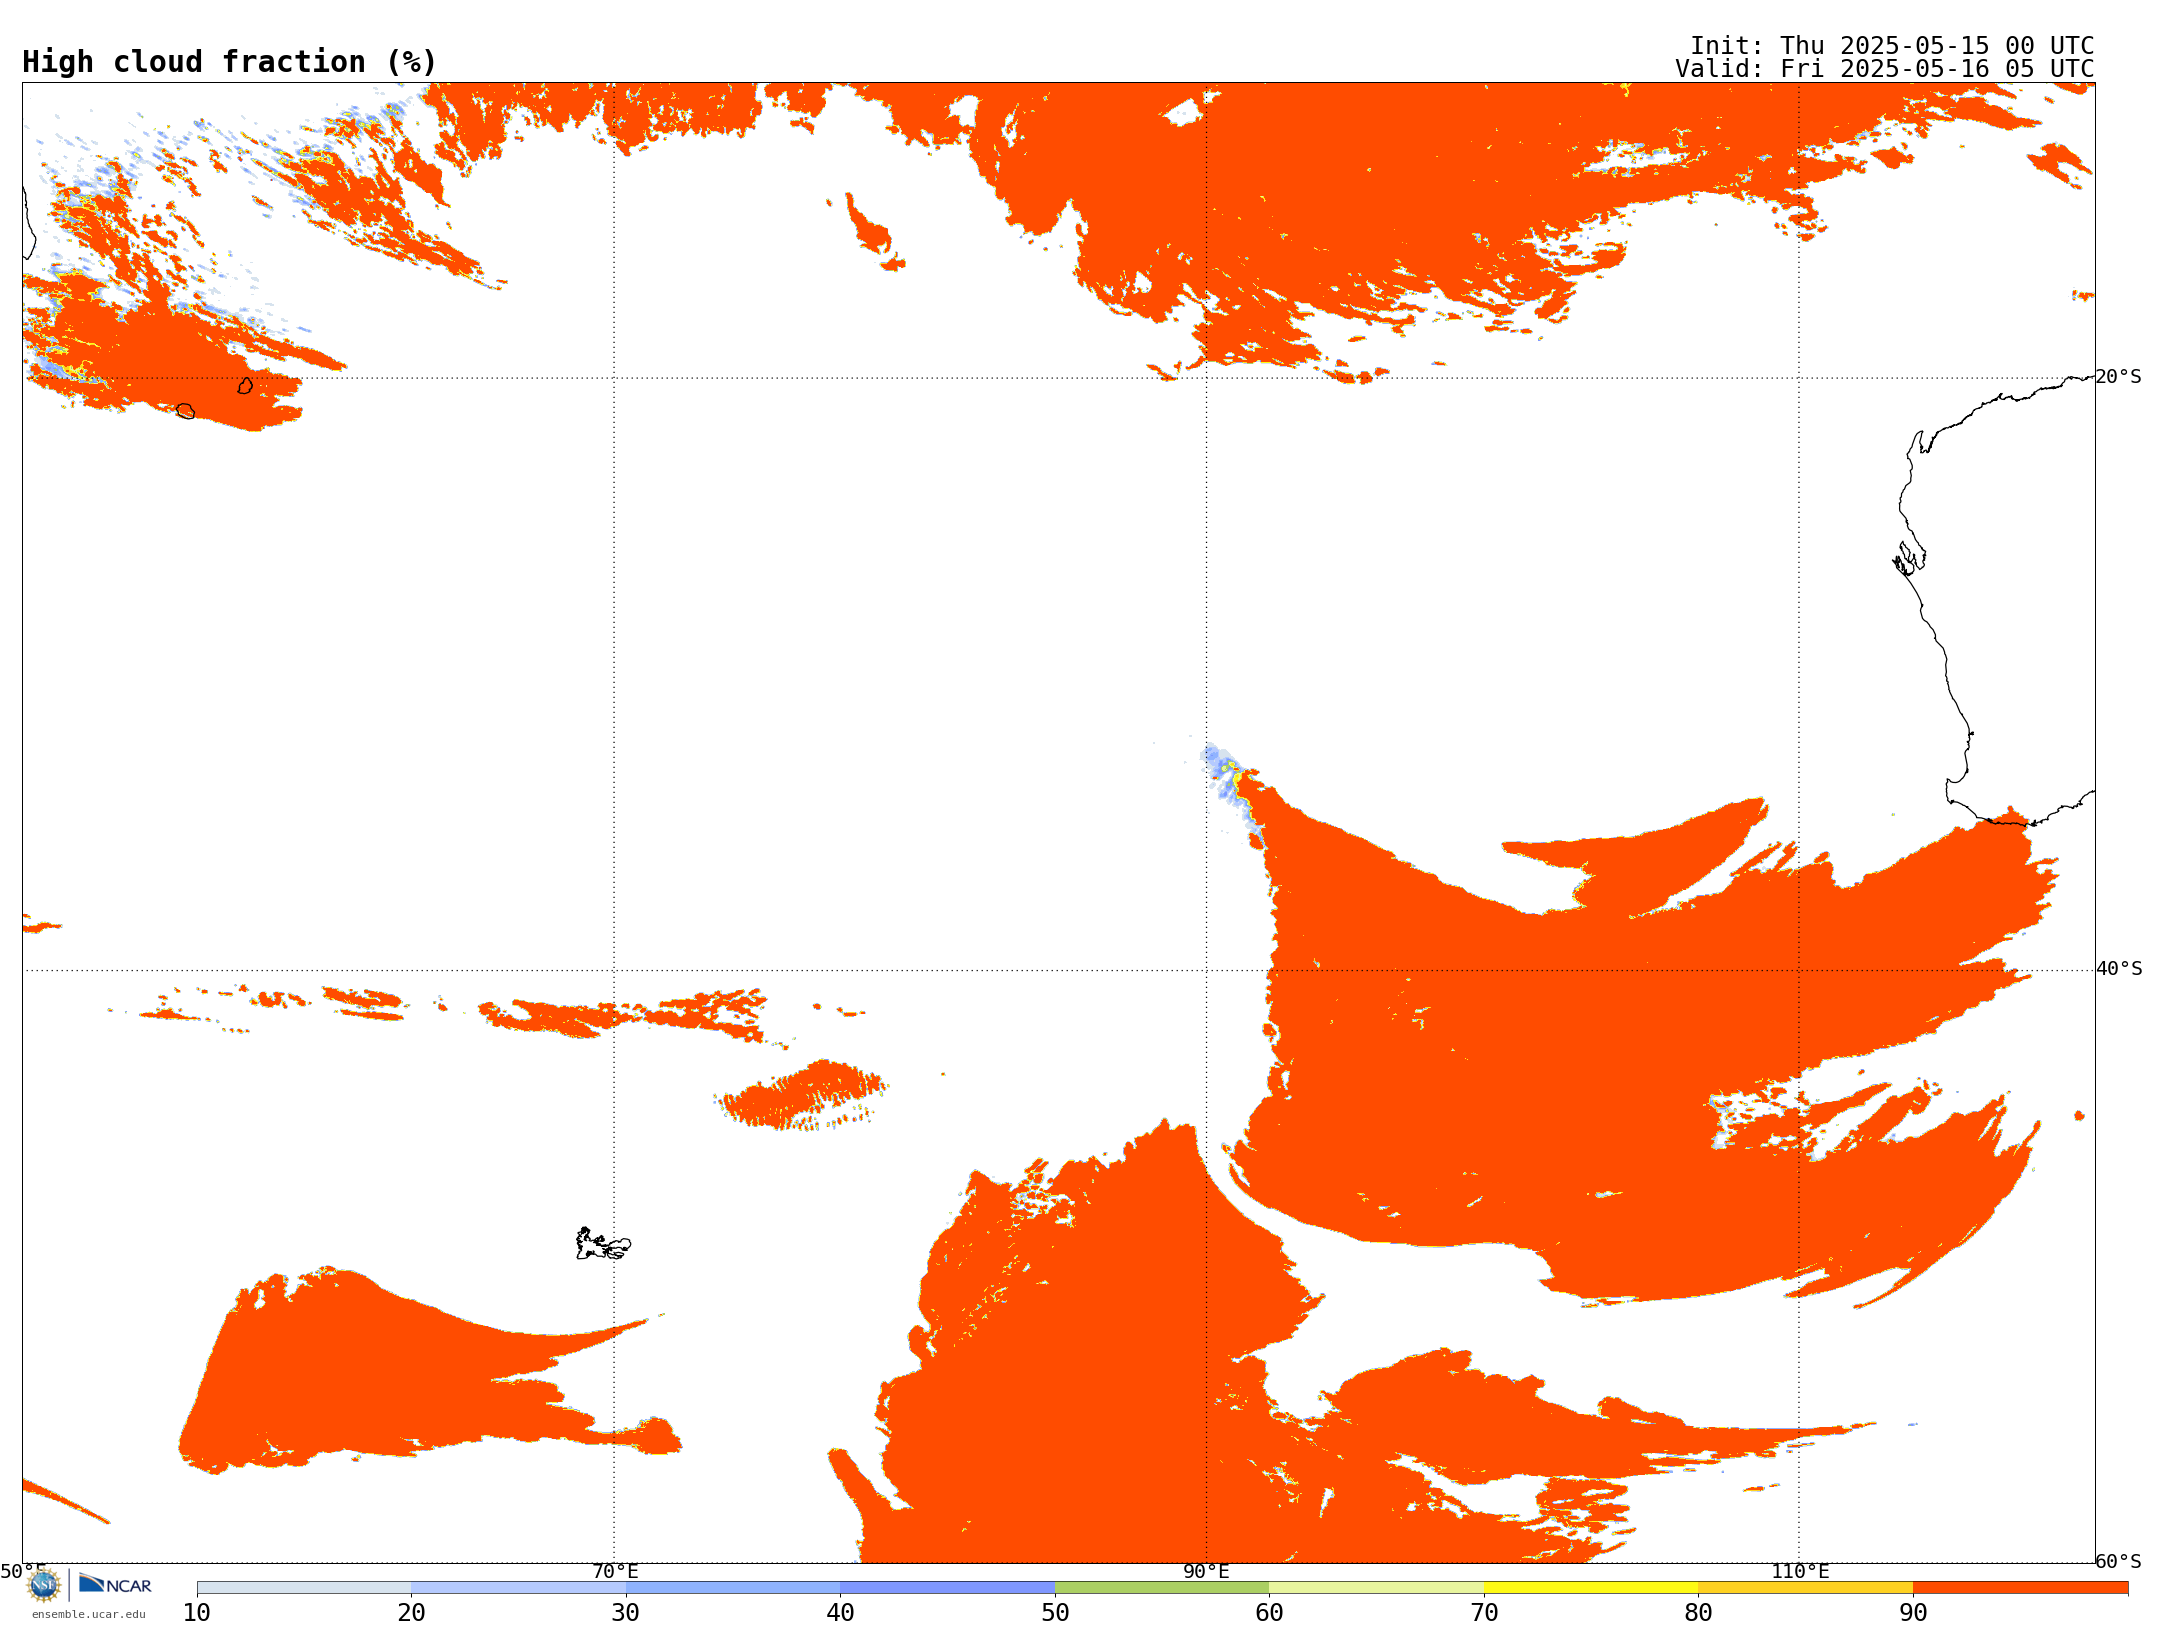Pick the 30-40 blue colorbar segment
Image resolution: width=2160 pixels, height=1626 pixels.
pos(733,1588)
